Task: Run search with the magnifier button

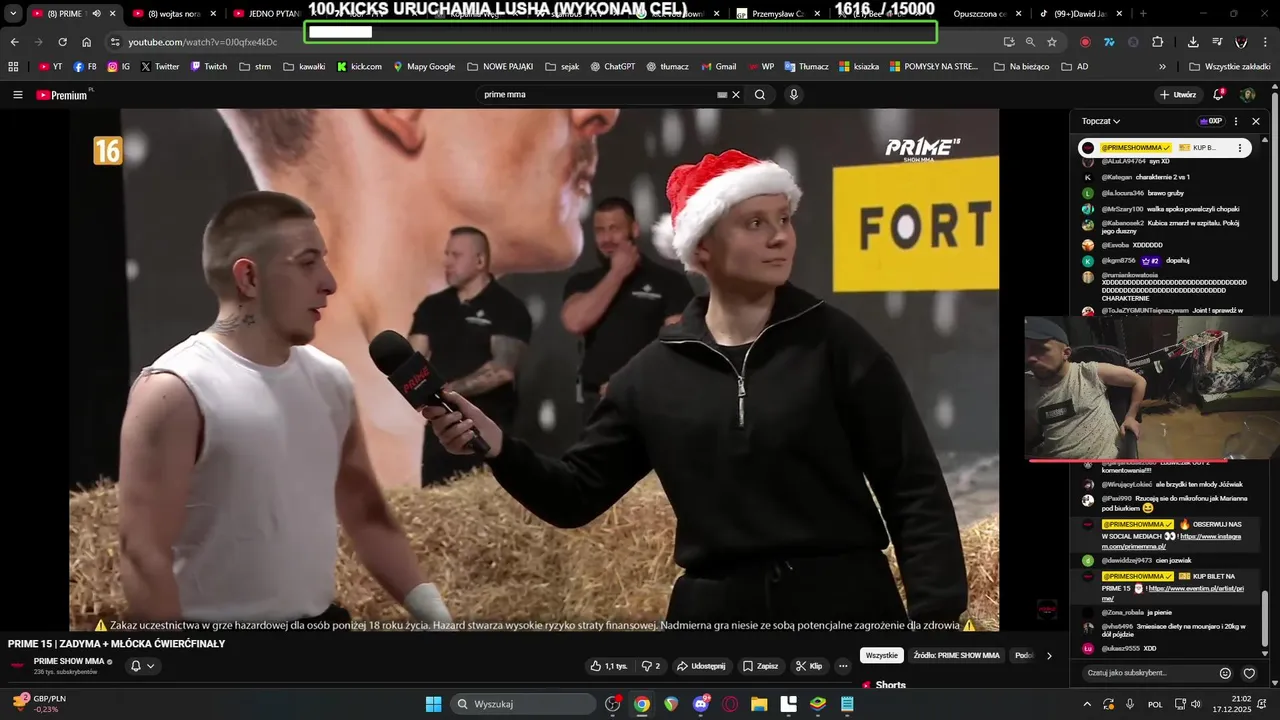Action: coord(760,95)
